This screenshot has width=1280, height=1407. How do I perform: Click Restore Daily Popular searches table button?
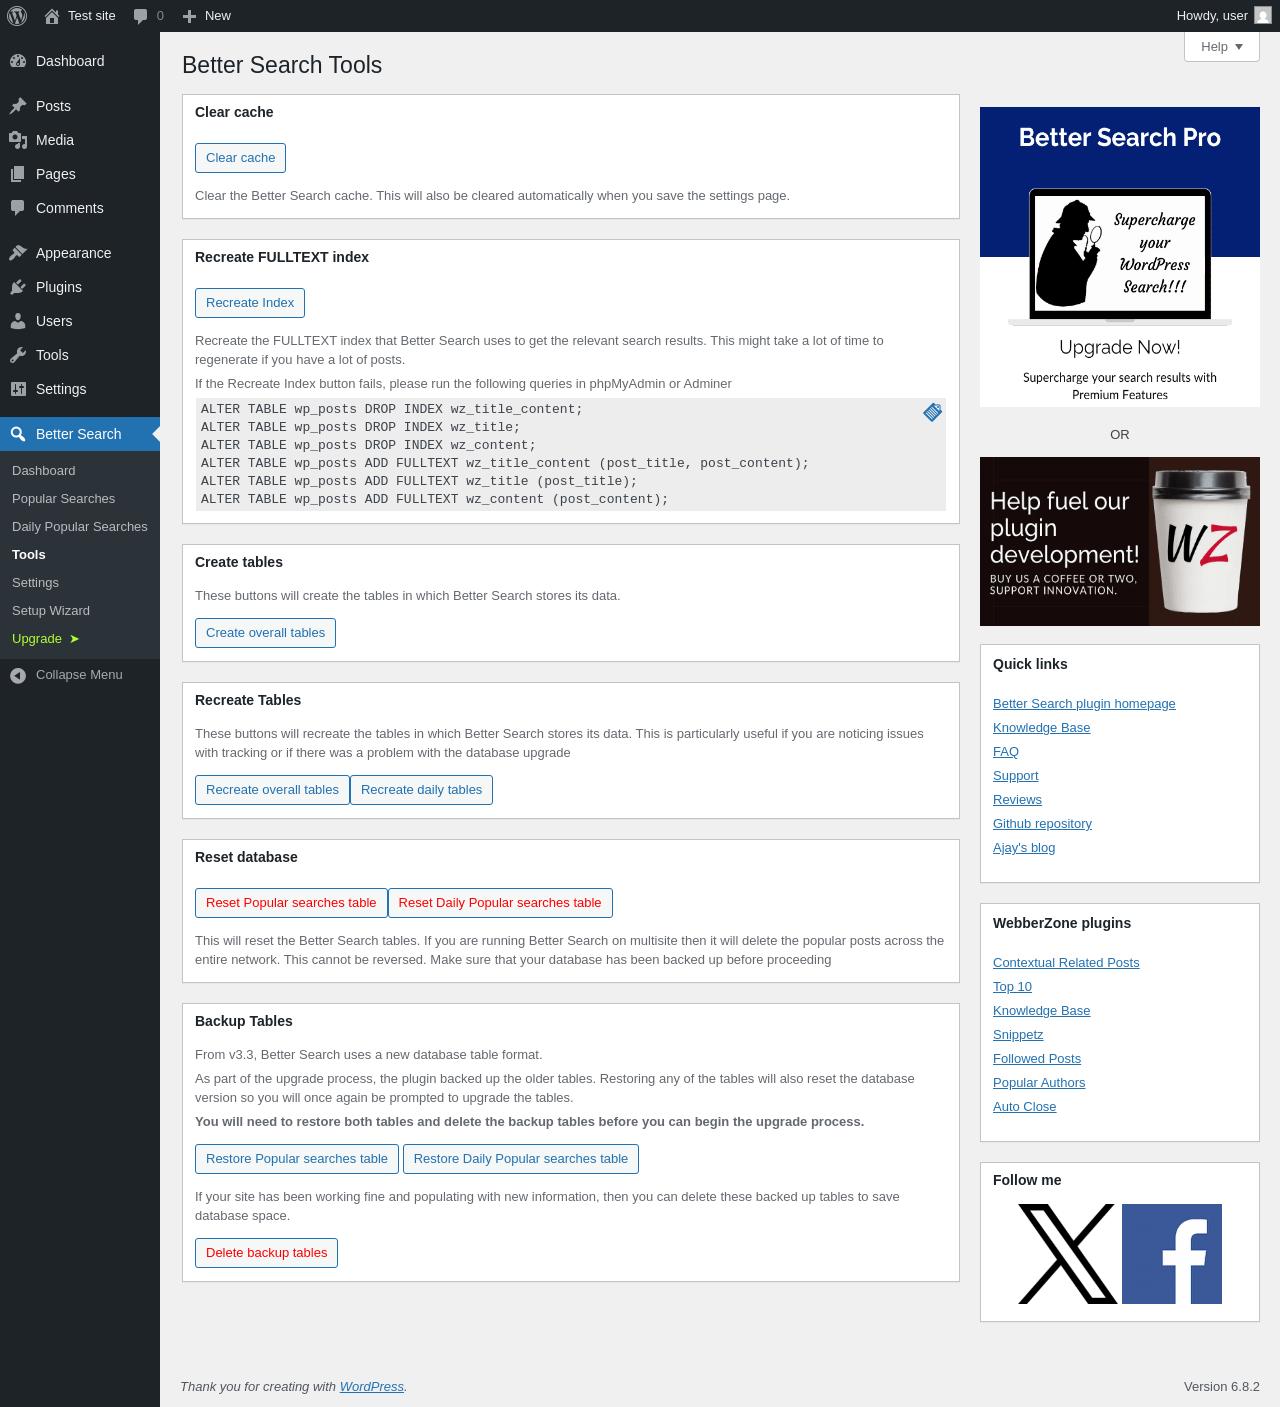521,1159
